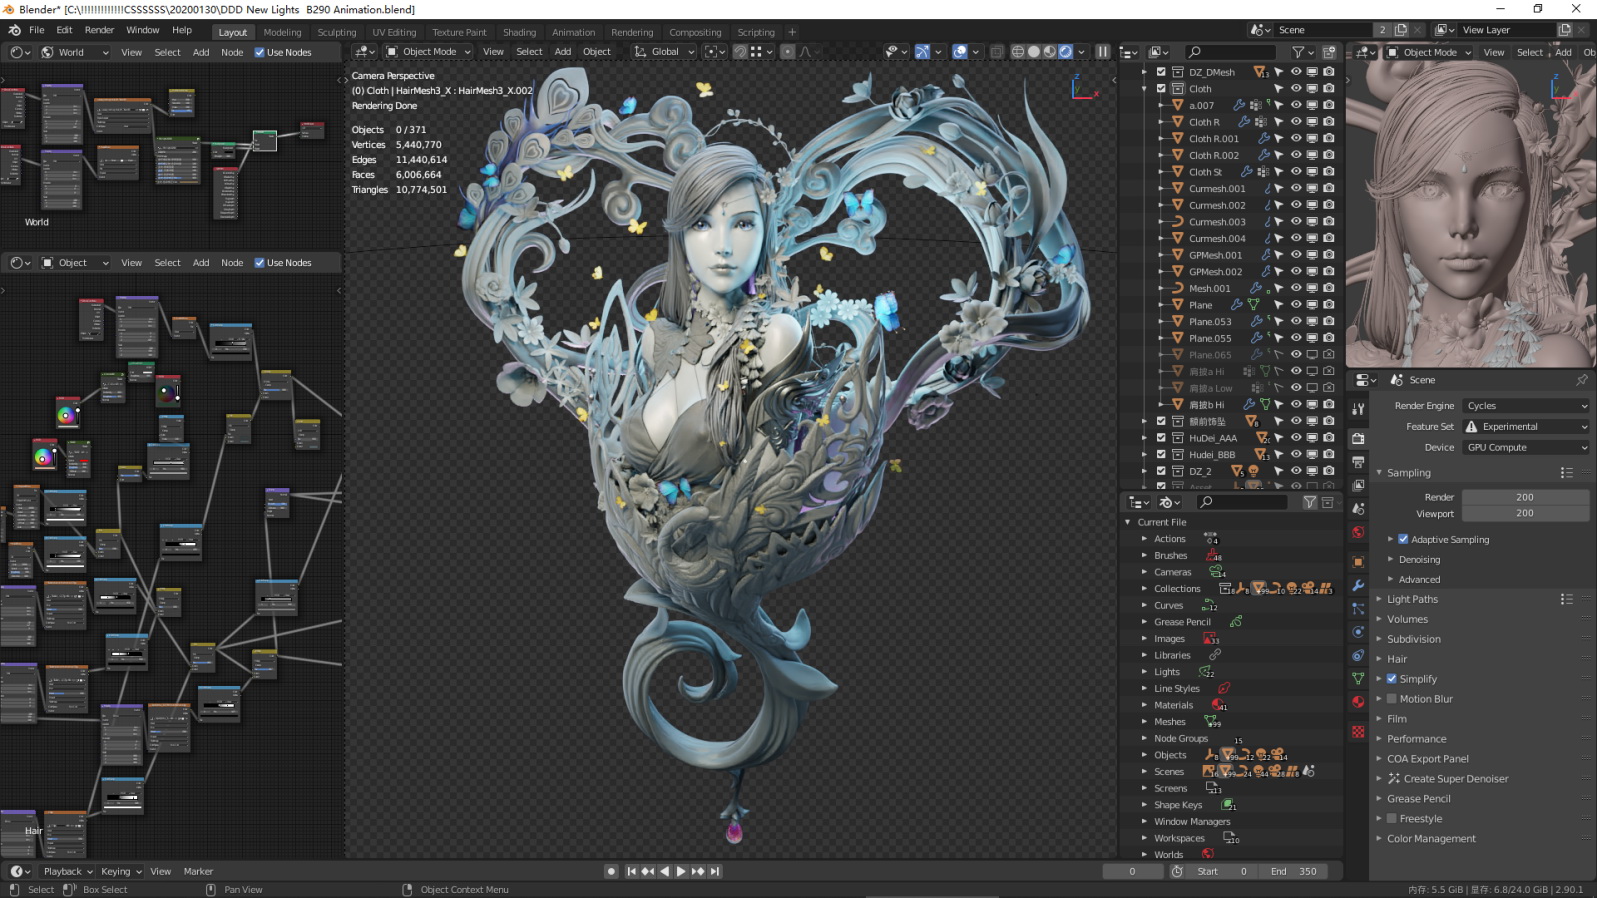Open the Scene properties tab
The image size is (1597, 898).
point(1358,509)
